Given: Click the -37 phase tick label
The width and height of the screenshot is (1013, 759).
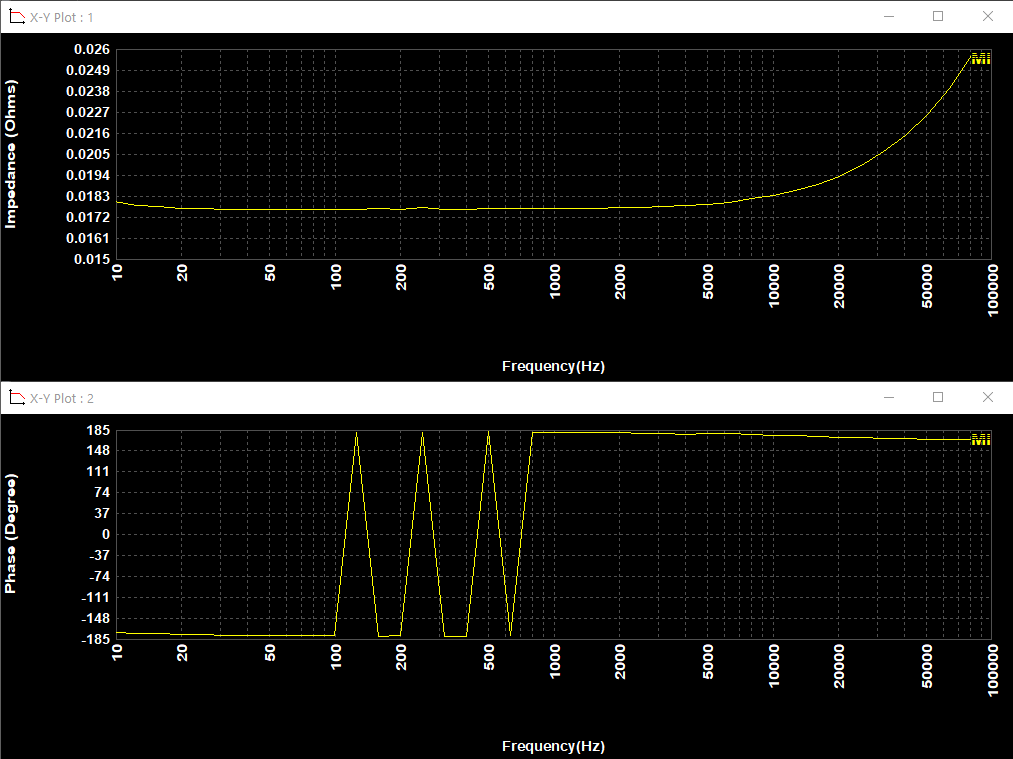Looking at the screenshot, I should (99, 556).
